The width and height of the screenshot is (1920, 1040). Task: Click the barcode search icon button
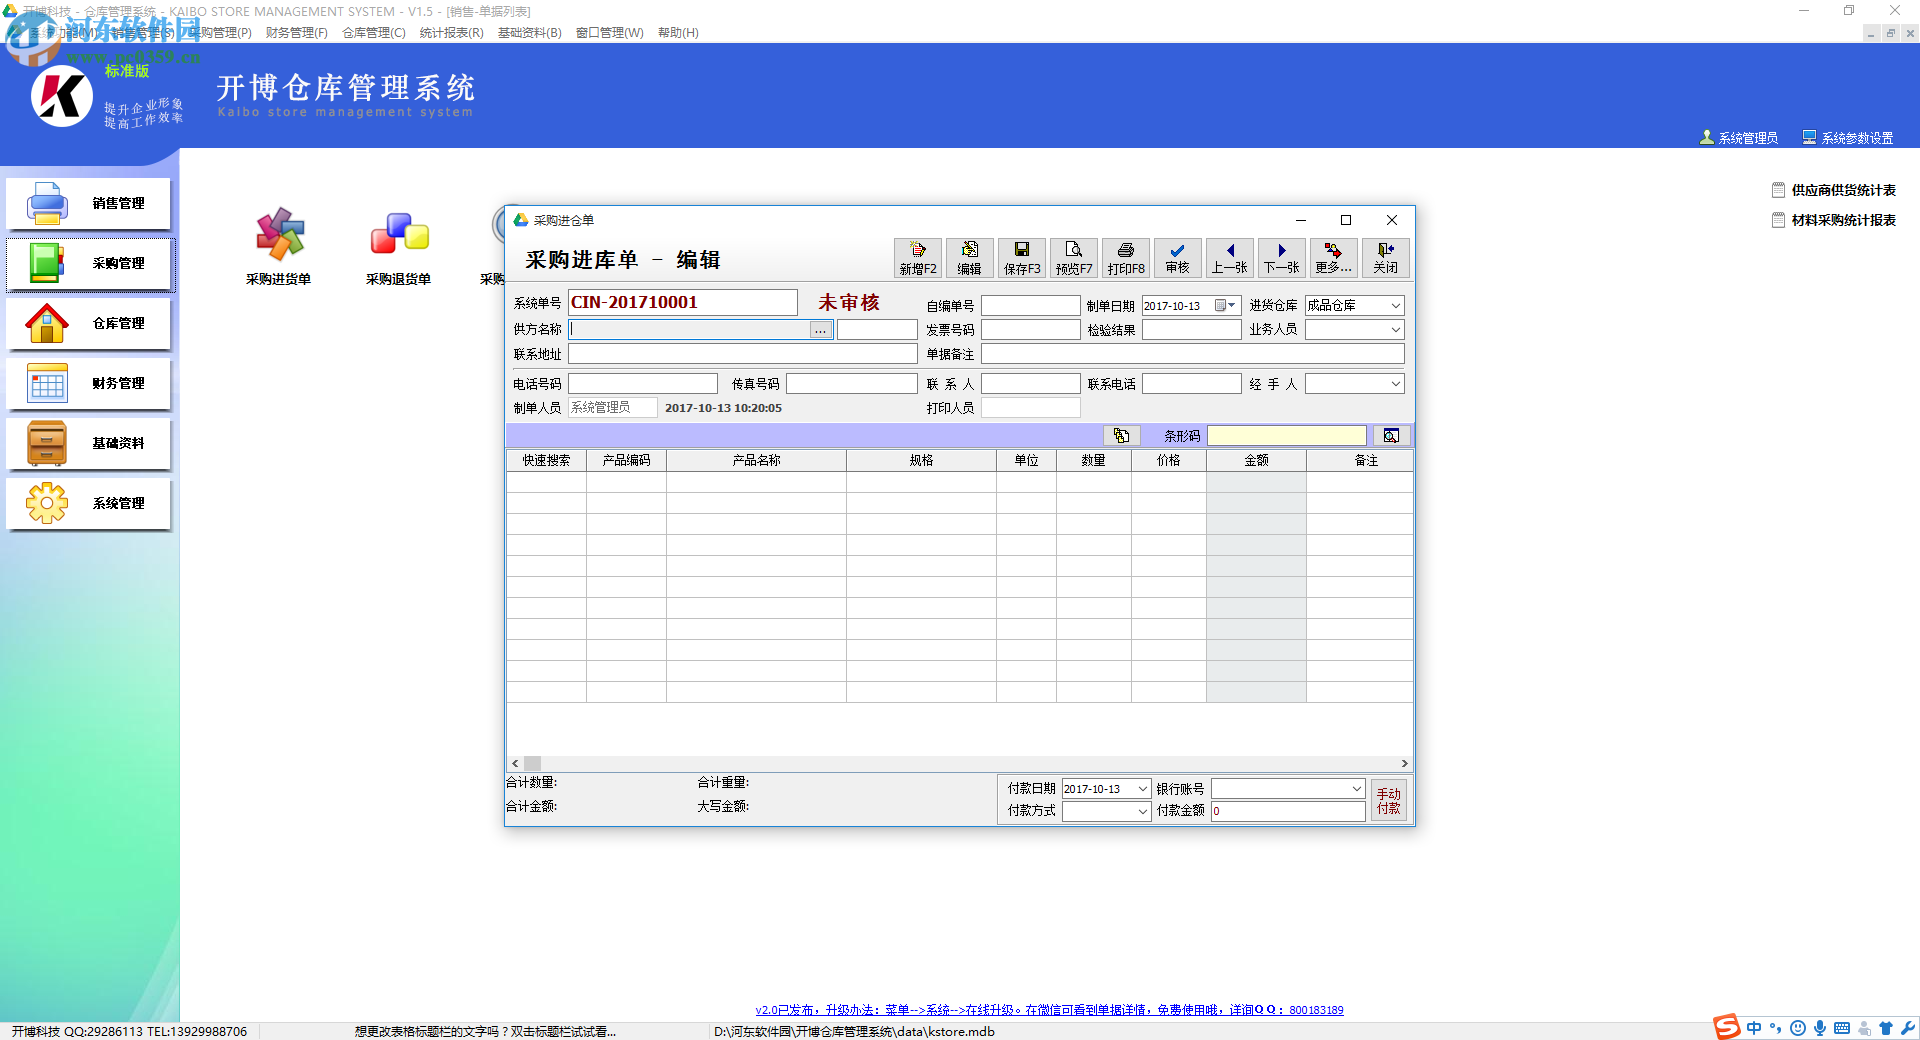click(x=1390, y=436)
